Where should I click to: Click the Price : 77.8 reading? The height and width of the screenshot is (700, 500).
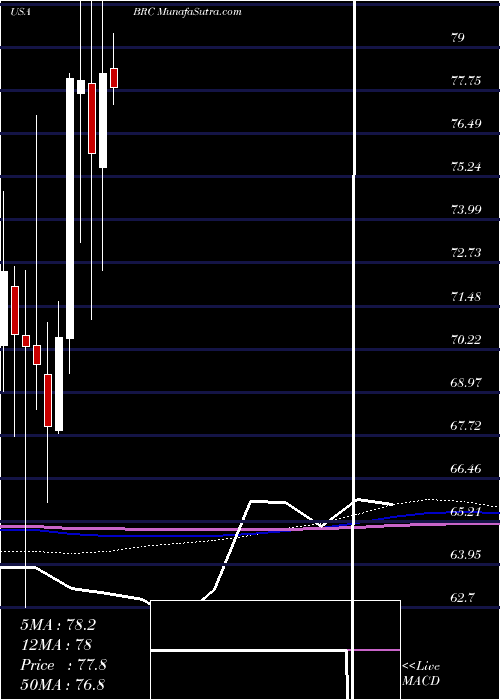coord(63,665)
